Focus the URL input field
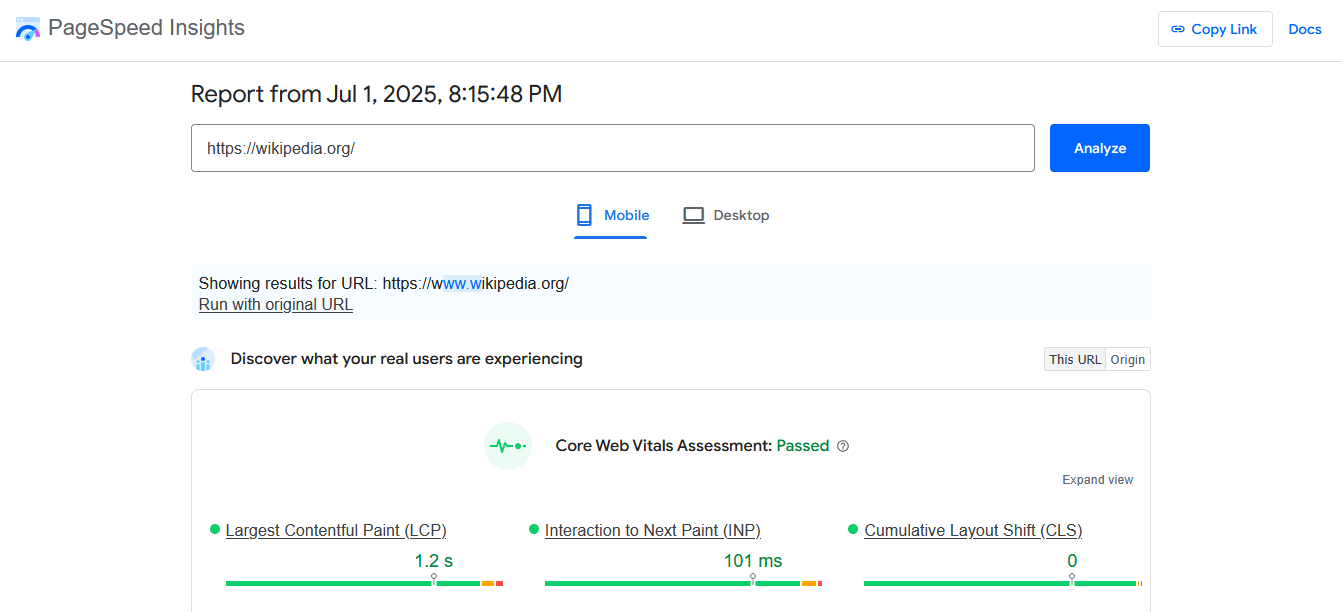 (613, 148)
